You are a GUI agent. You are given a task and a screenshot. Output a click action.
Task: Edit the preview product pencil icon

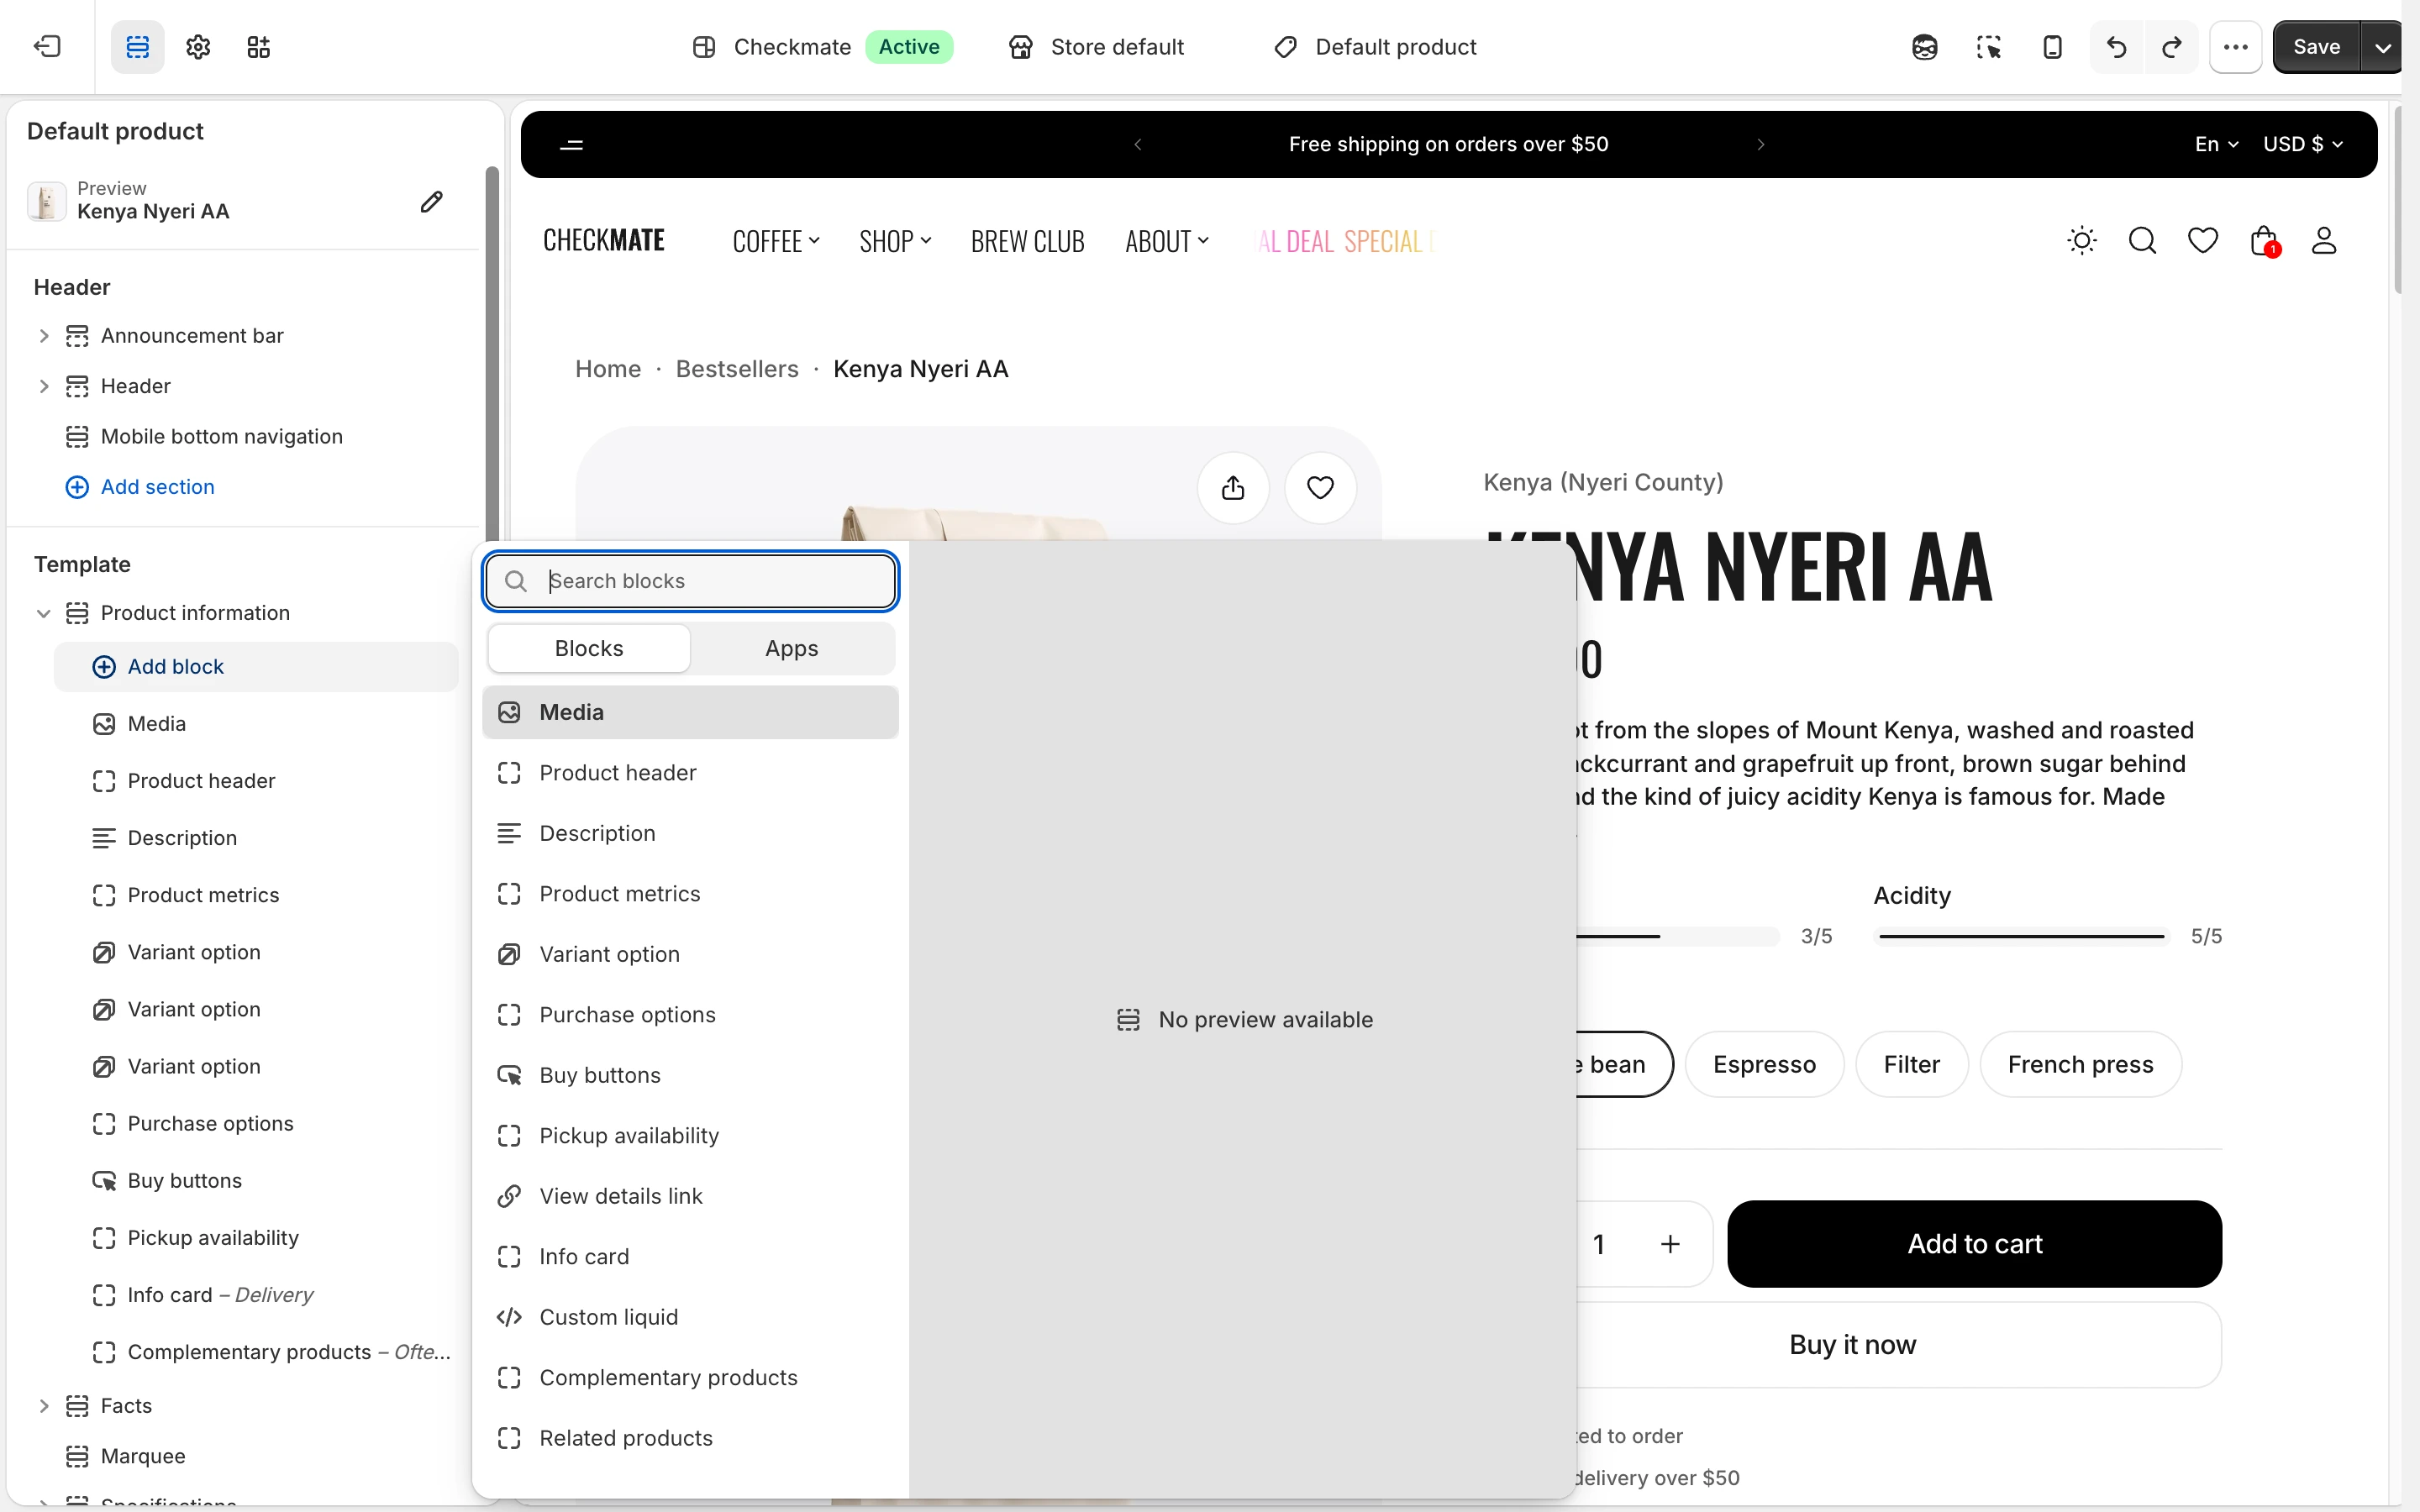[x=431, y=202]
